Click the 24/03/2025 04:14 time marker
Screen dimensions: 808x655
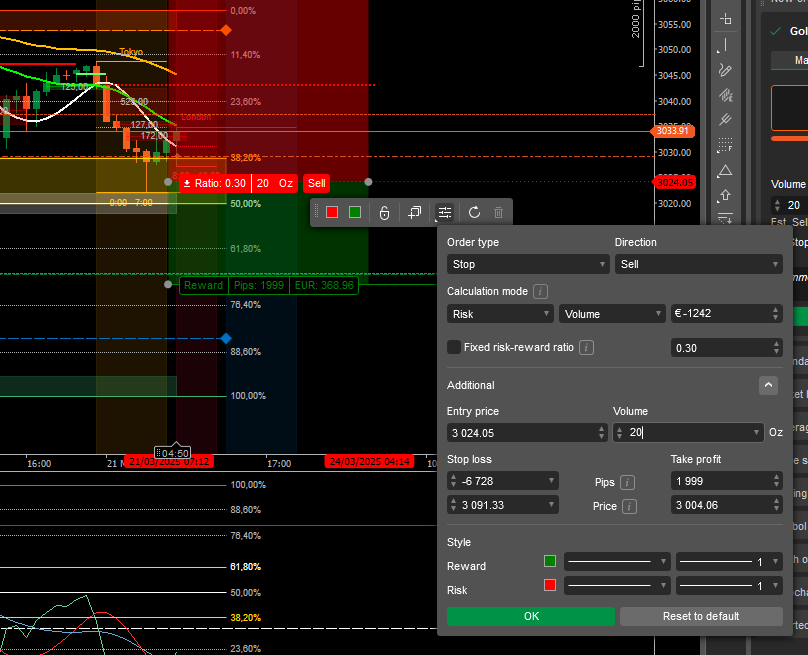tap(369, 462)
